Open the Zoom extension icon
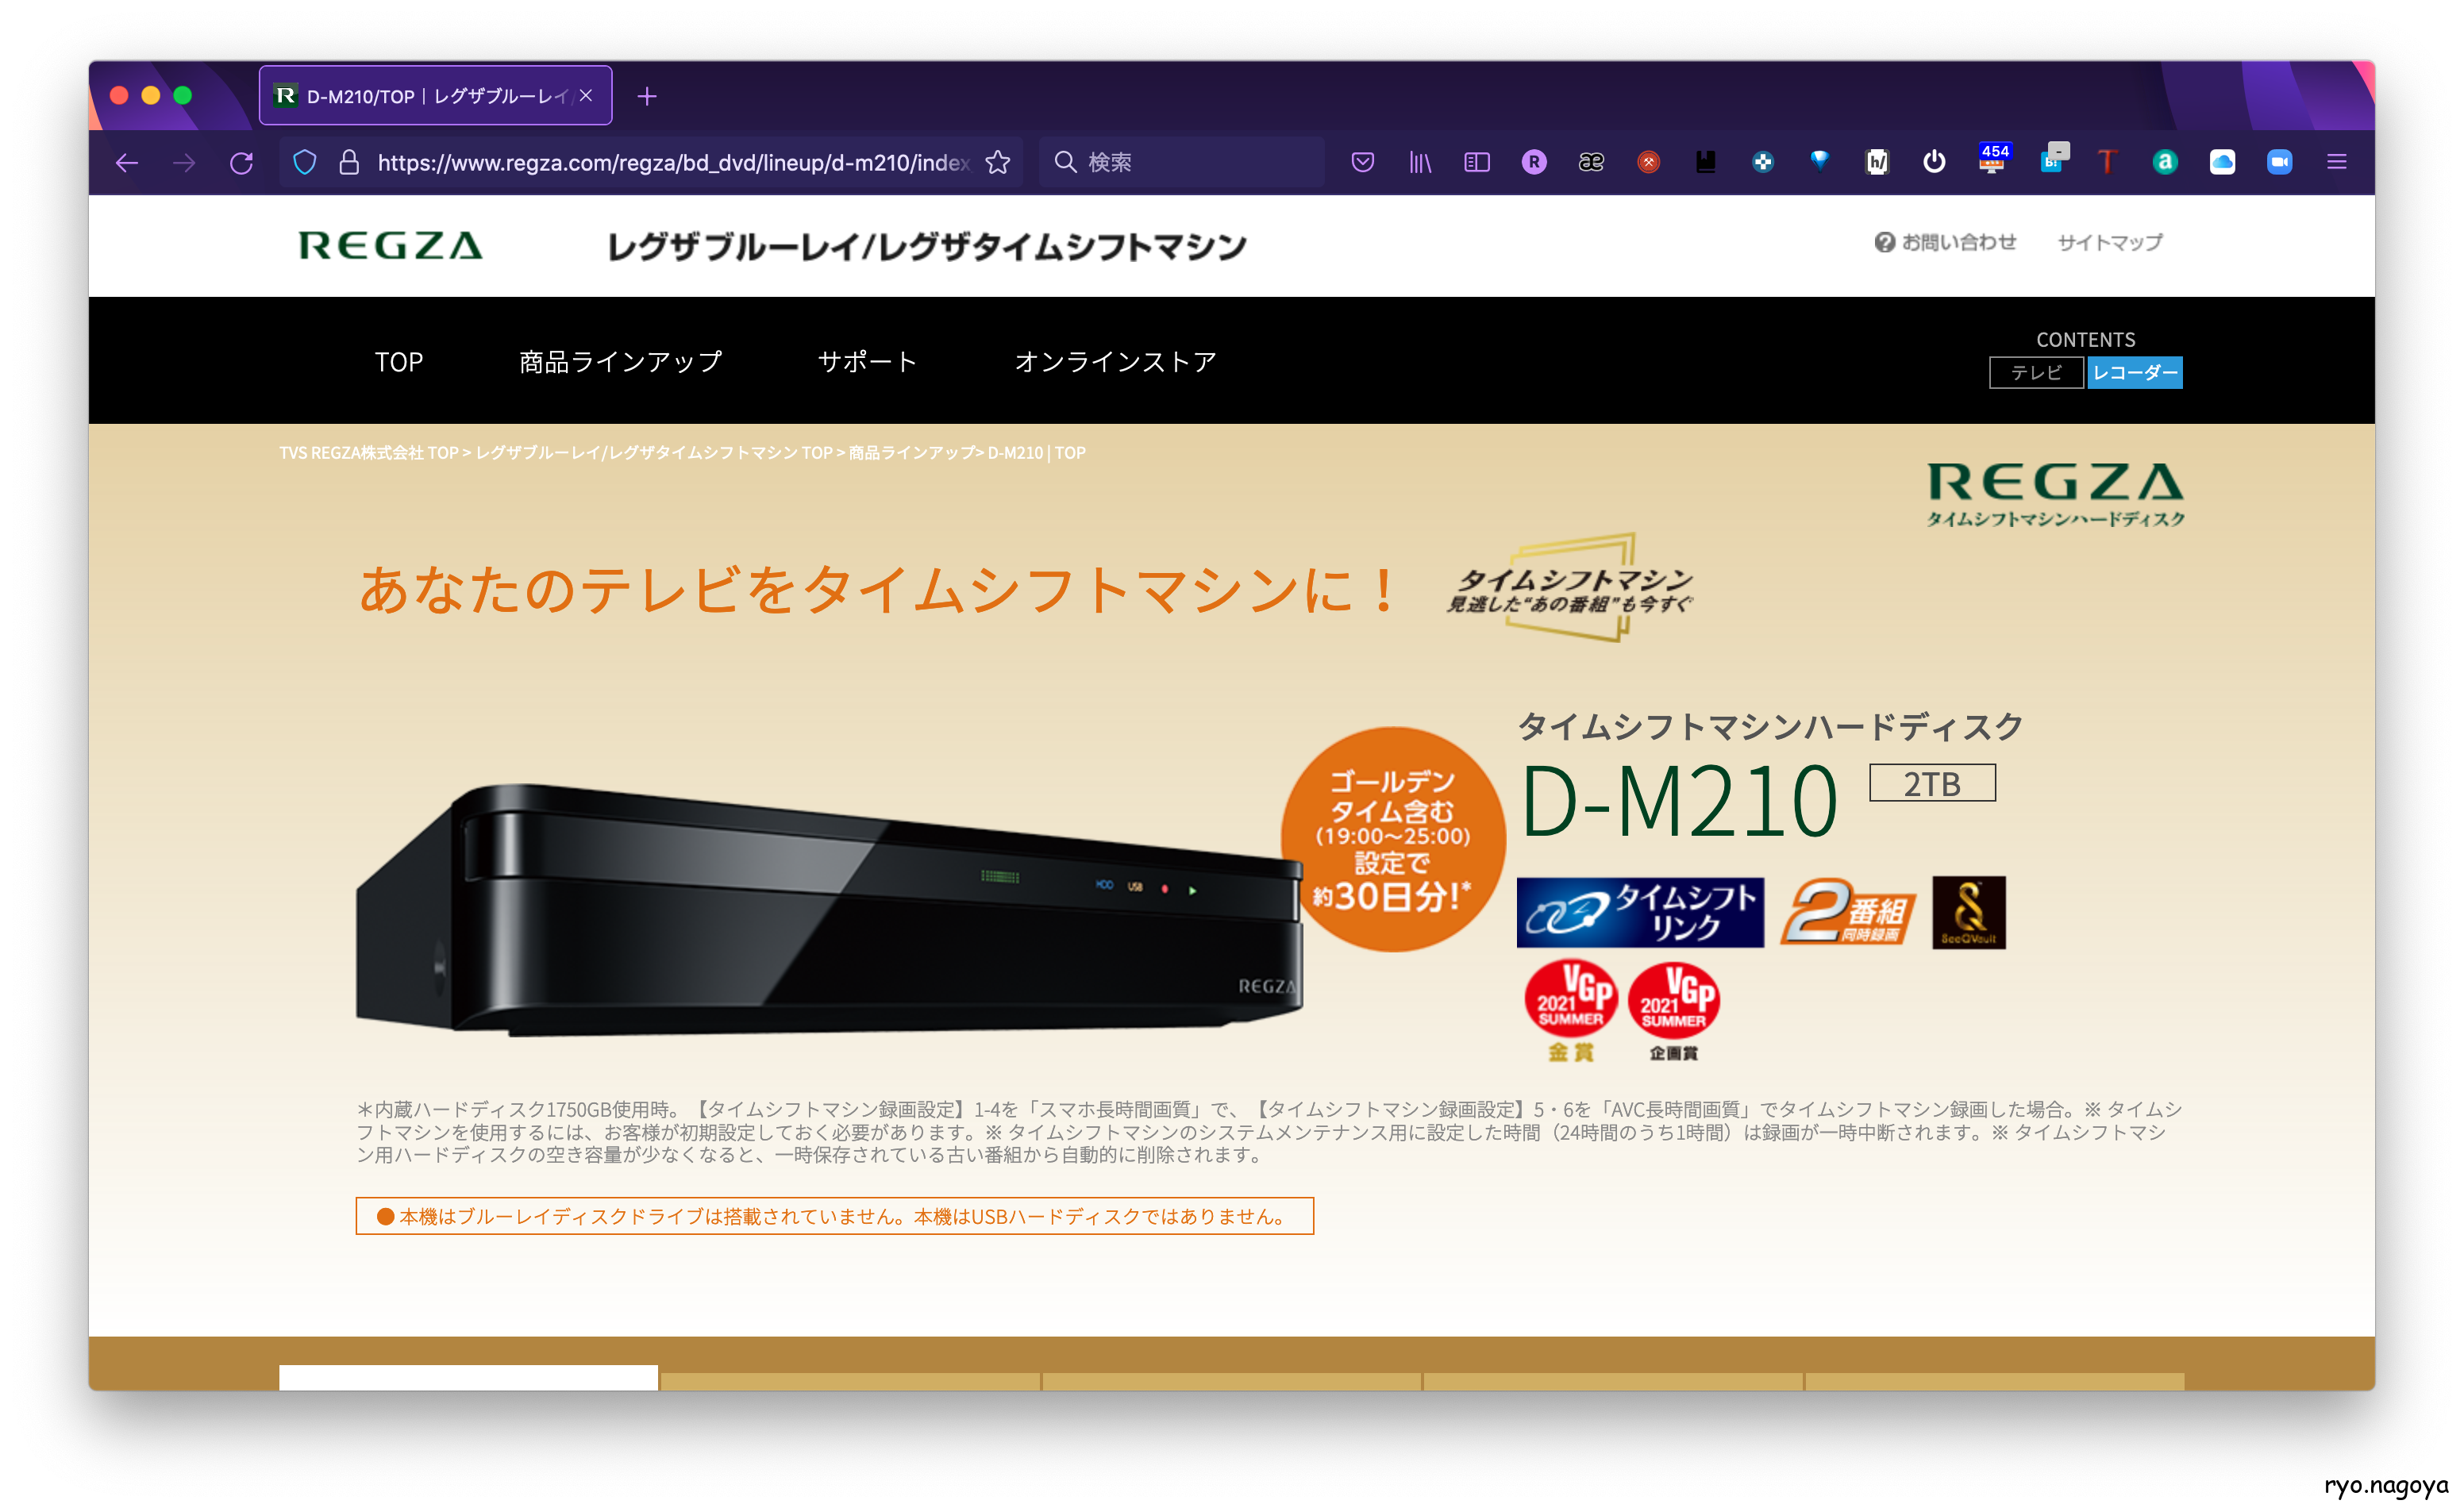The image size is (2464, 1508). [2279, 162]
